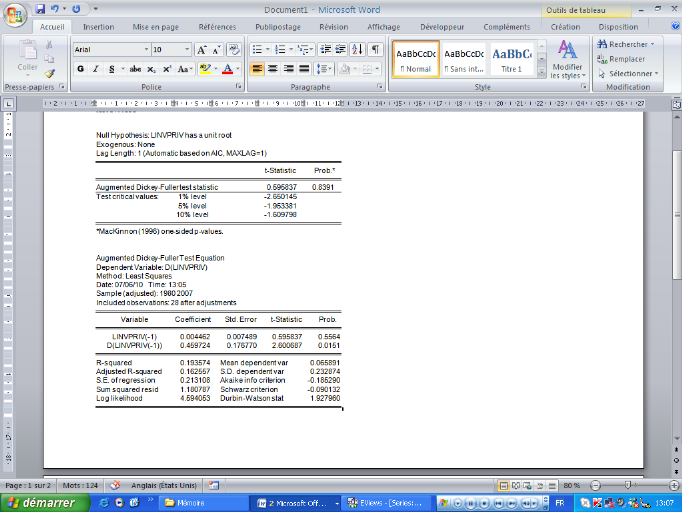
Task: Toggle italic formatting (I)
Action: tap(95, 69)
